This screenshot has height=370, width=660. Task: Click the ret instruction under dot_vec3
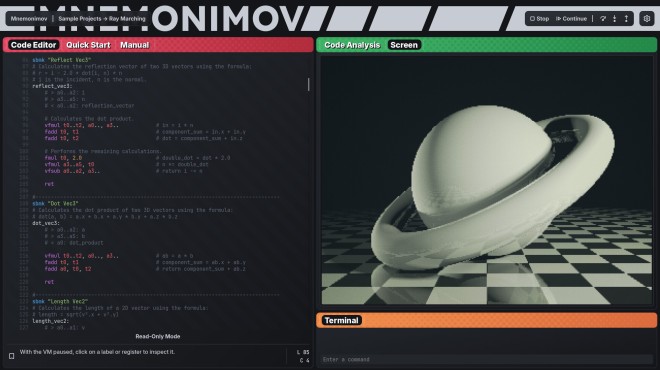[49, 282]
